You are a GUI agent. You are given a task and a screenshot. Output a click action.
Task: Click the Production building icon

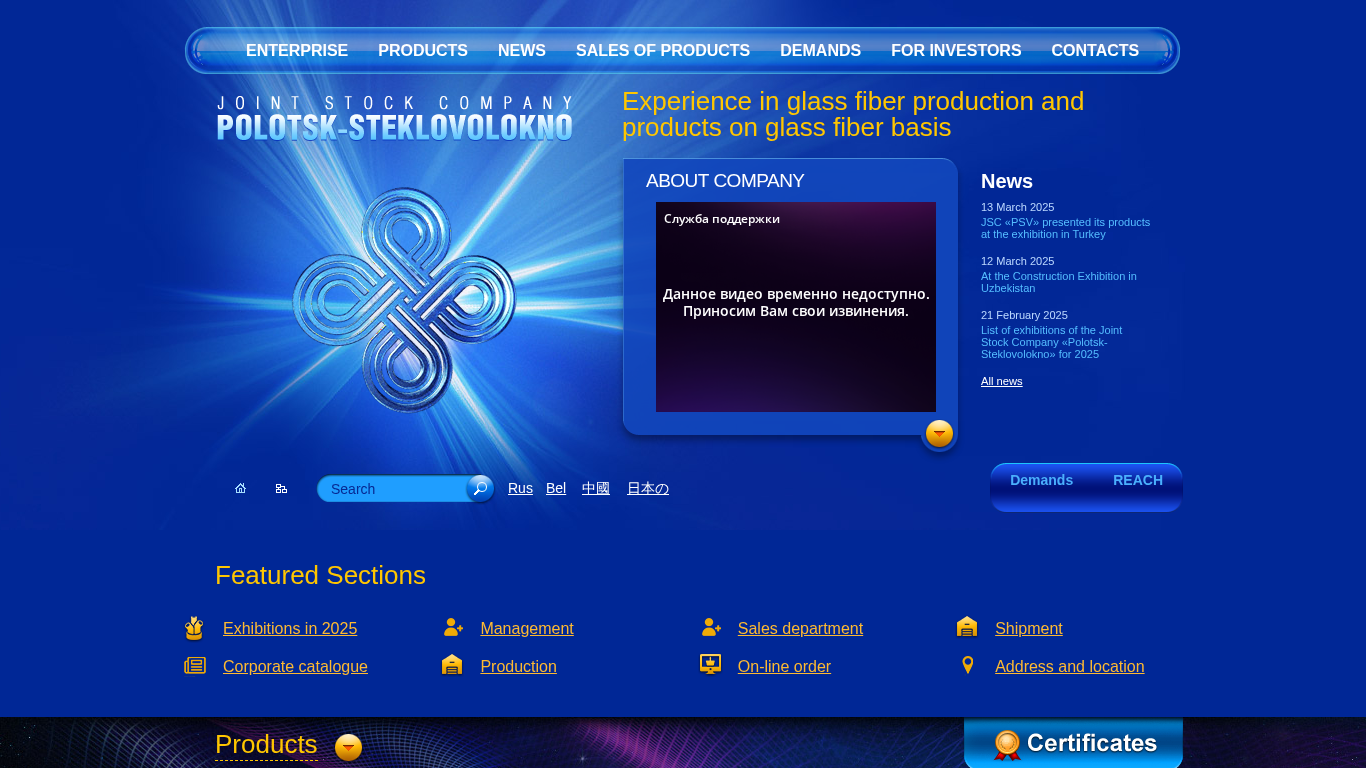(452, 665)
